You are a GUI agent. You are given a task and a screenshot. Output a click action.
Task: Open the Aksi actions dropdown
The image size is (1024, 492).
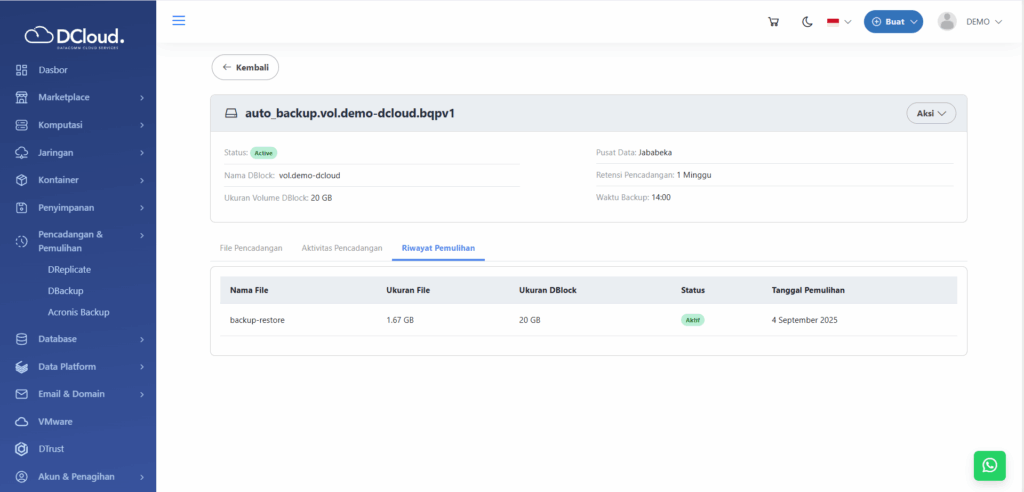click(931, 114)
